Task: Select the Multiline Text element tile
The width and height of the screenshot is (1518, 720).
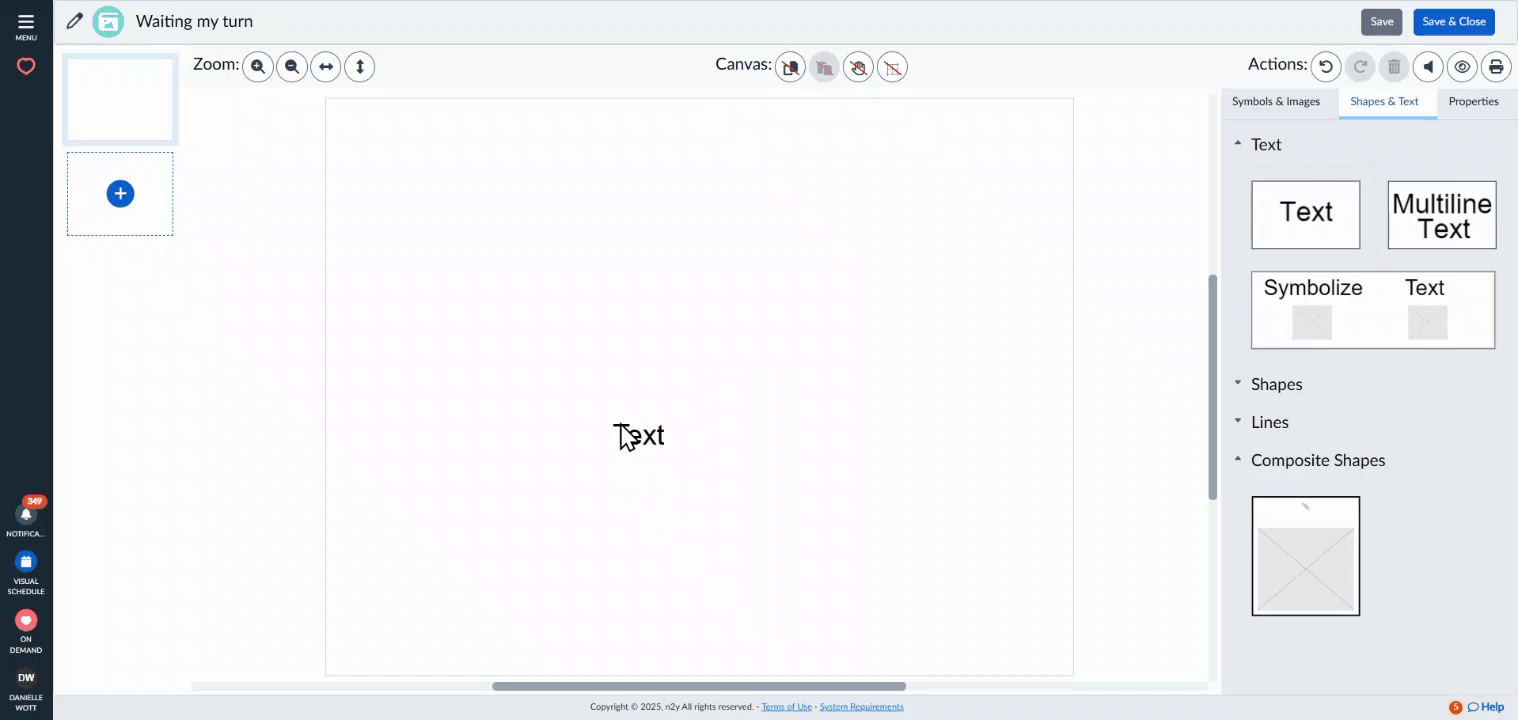Action: [1442, 214]
